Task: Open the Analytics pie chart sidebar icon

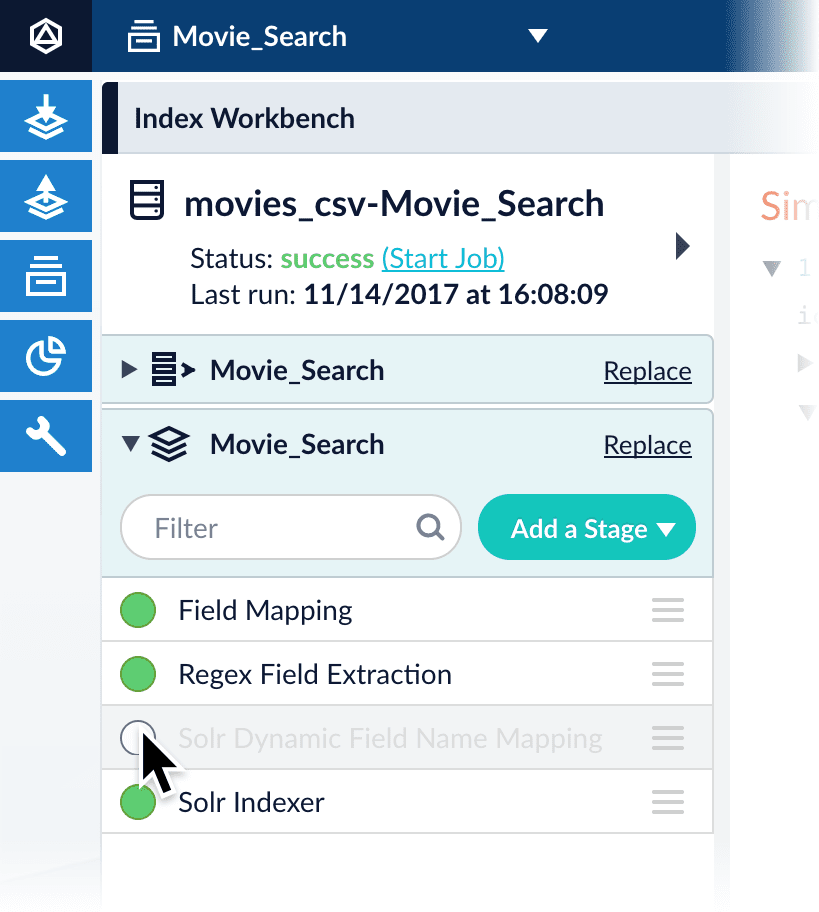Action: coord(45,356)
